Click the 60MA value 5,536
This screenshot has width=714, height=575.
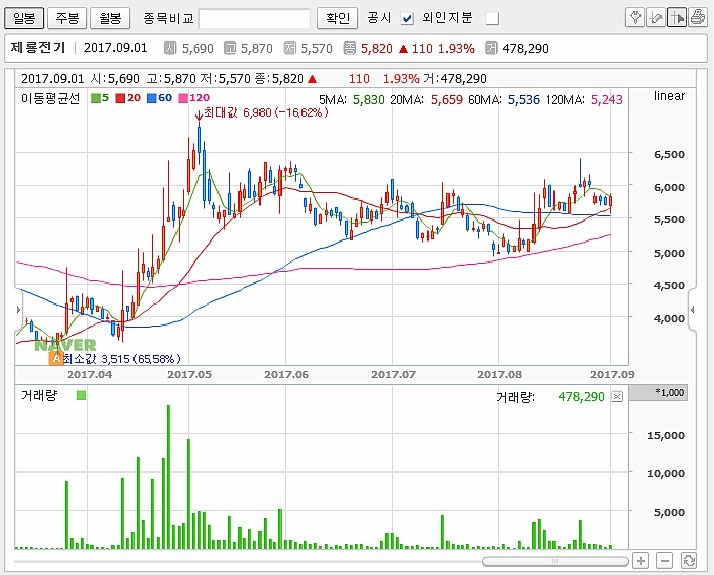tap(524, 99)
